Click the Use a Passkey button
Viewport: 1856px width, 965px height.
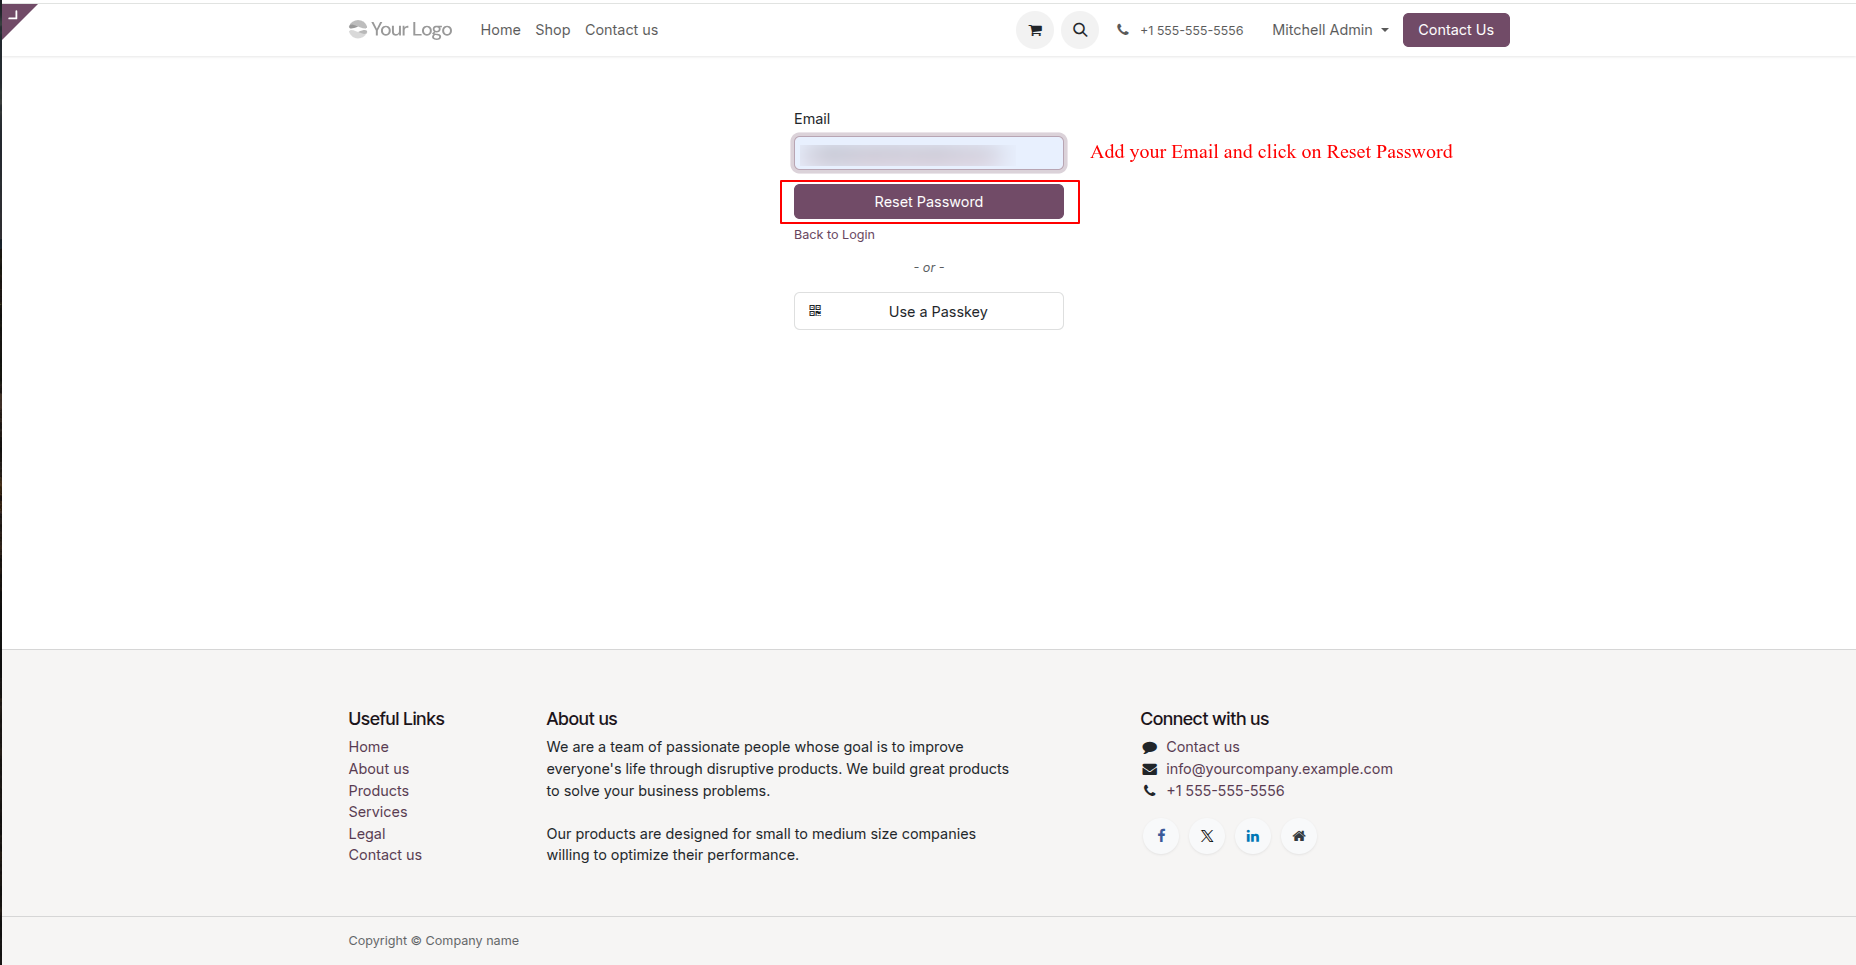[x=929, y=311]
